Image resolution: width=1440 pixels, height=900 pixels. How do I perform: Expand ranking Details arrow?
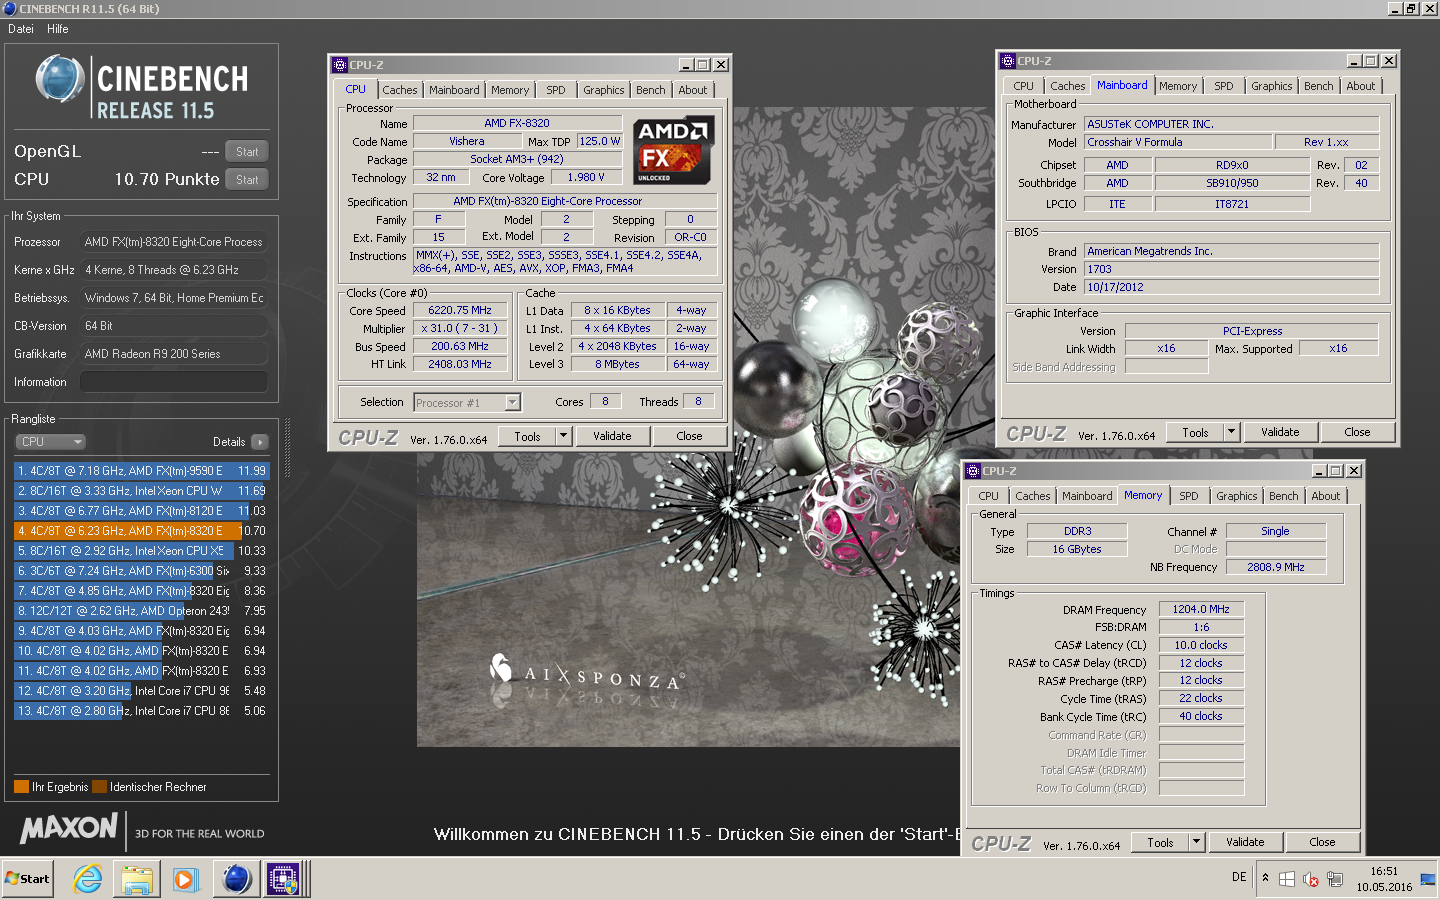point(260,442)
